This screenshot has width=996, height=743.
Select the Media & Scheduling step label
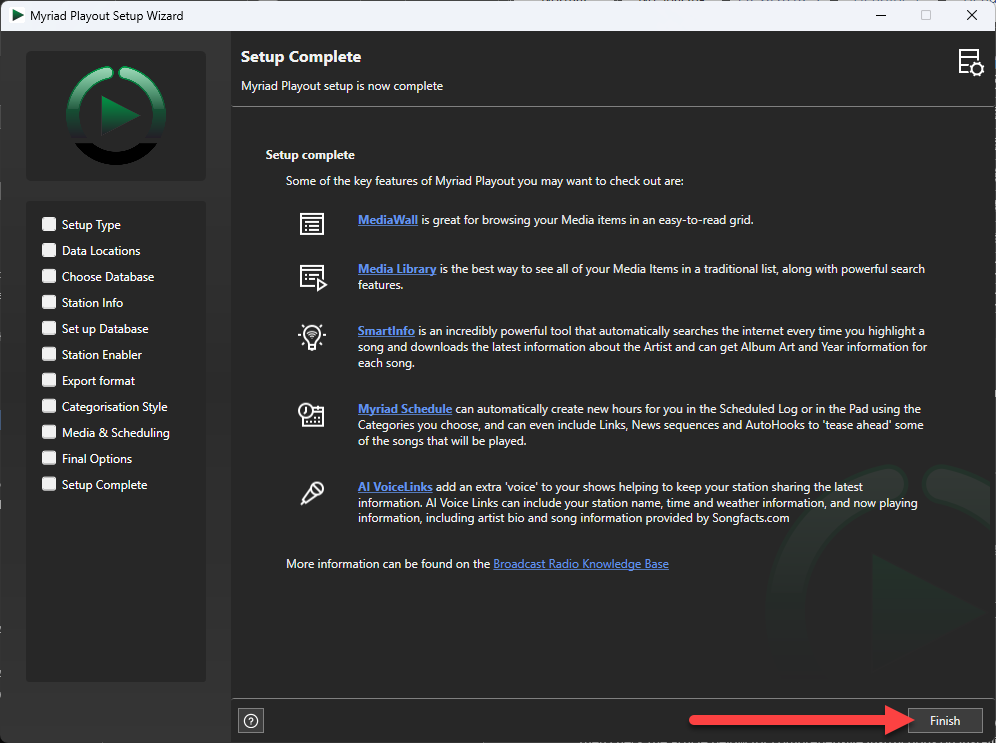pyautogui.click(x=116, y=433)
